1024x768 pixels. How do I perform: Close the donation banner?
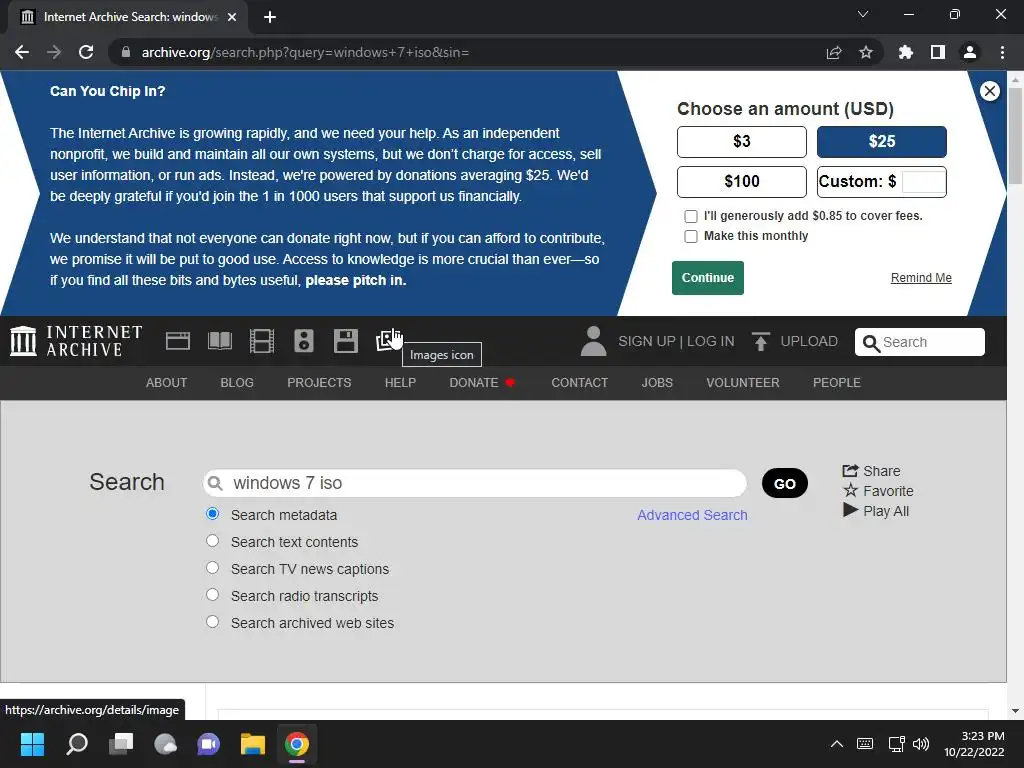[989, 91]
